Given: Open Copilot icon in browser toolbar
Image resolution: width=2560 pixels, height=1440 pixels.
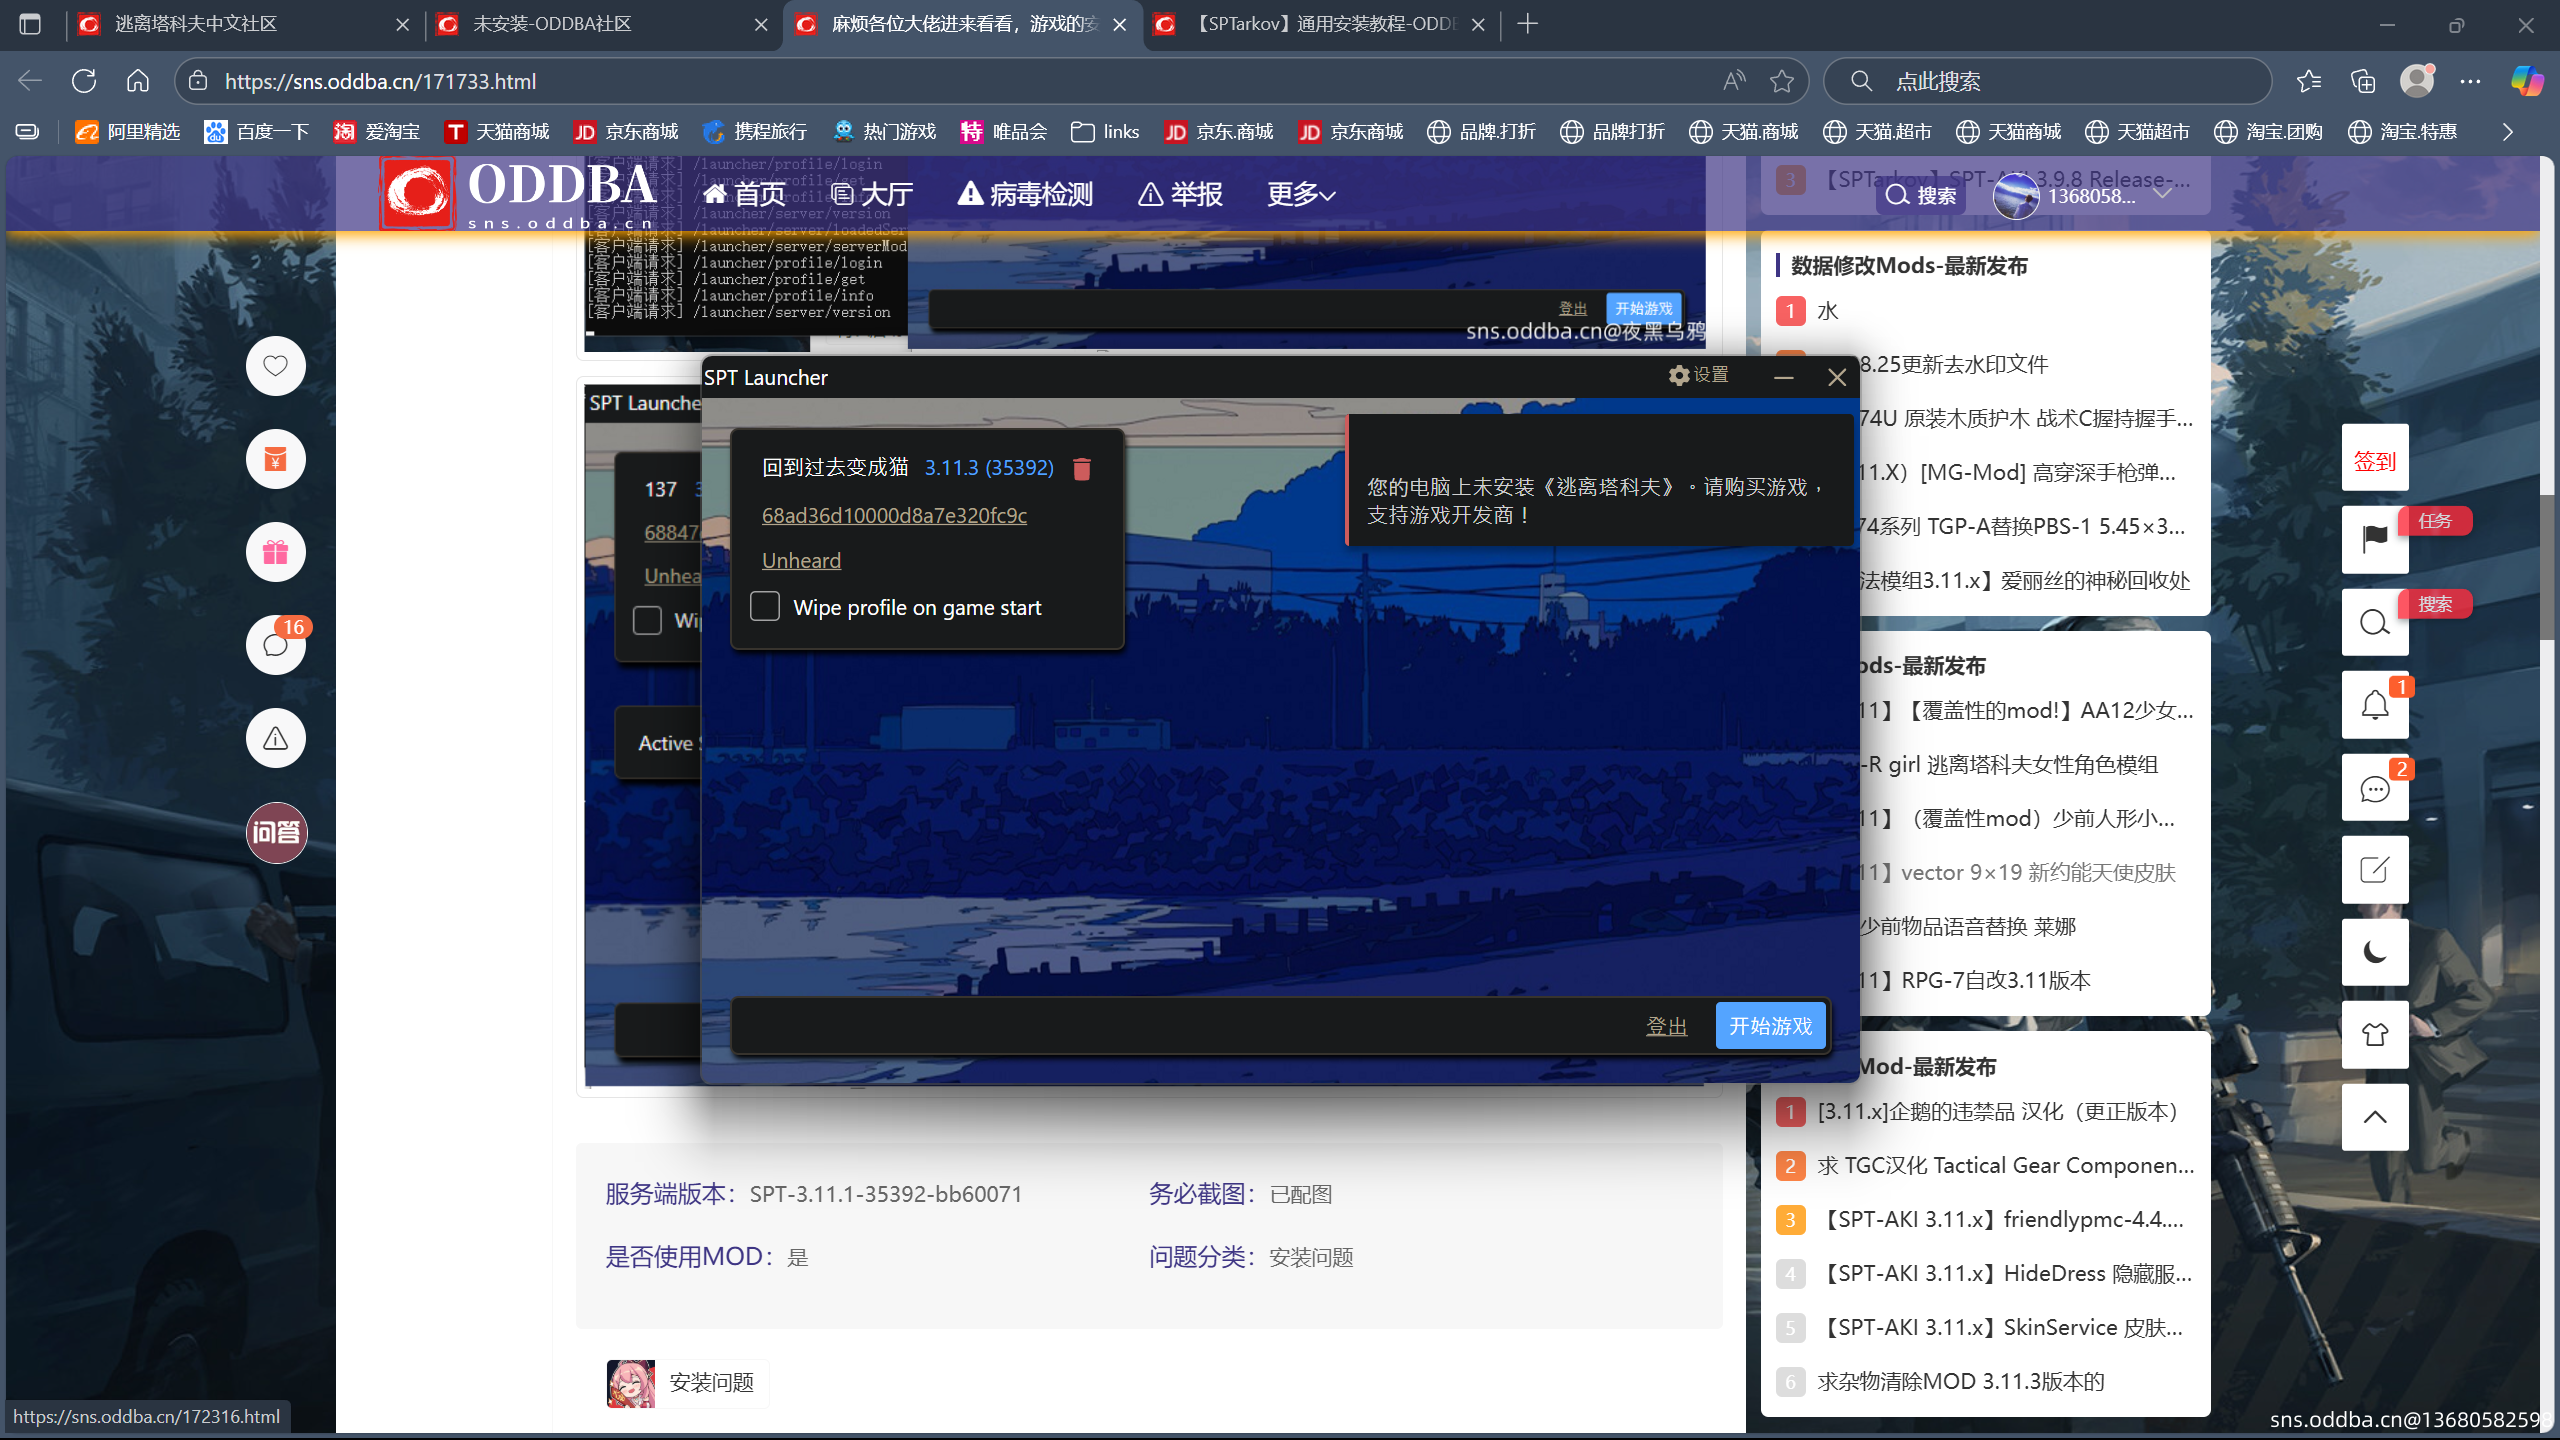Looking at the screenshot, I should point(2527,81).
